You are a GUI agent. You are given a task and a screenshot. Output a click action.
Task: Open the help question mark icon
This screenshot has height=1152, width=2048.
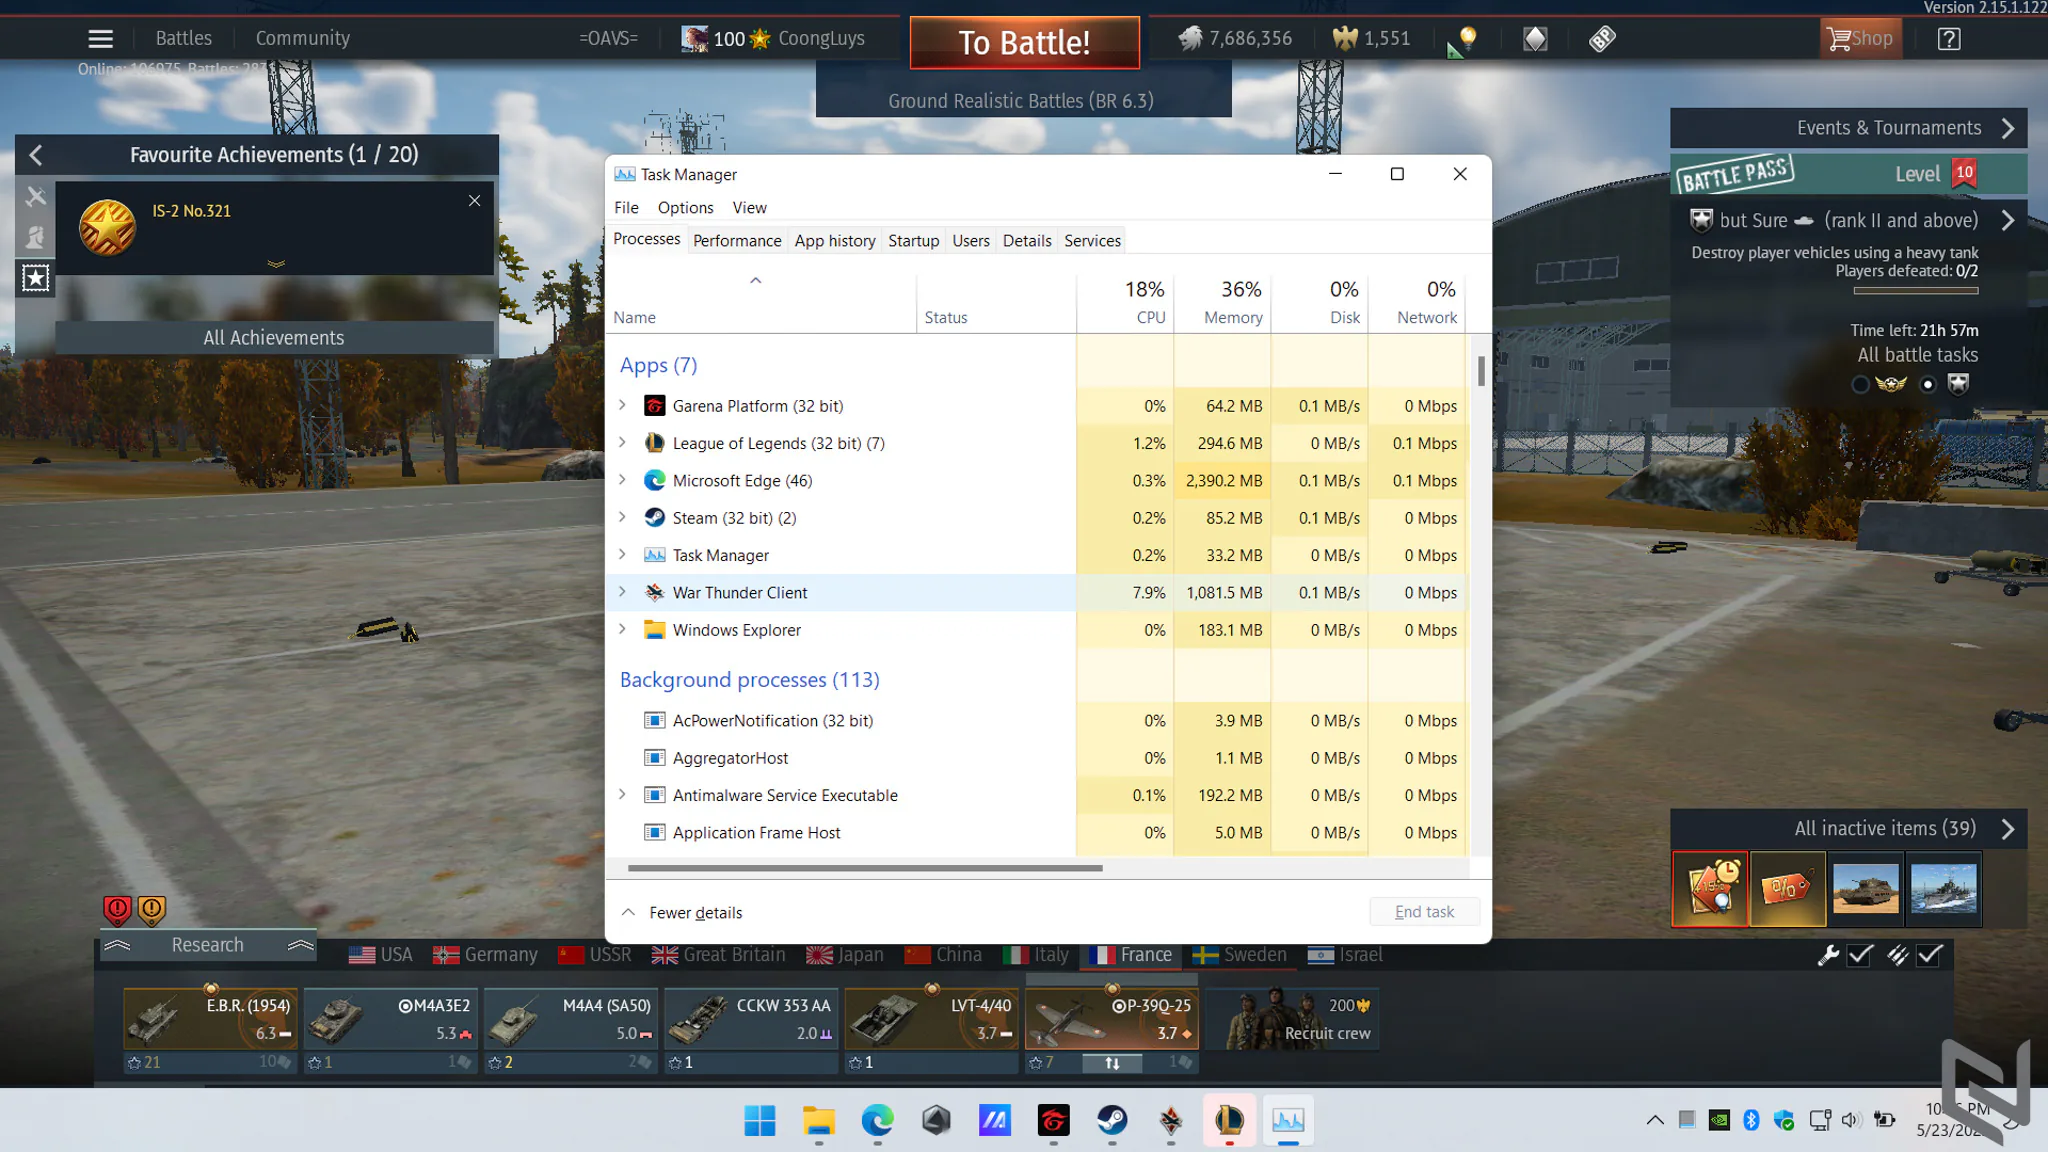click(x=1948, y=39)
